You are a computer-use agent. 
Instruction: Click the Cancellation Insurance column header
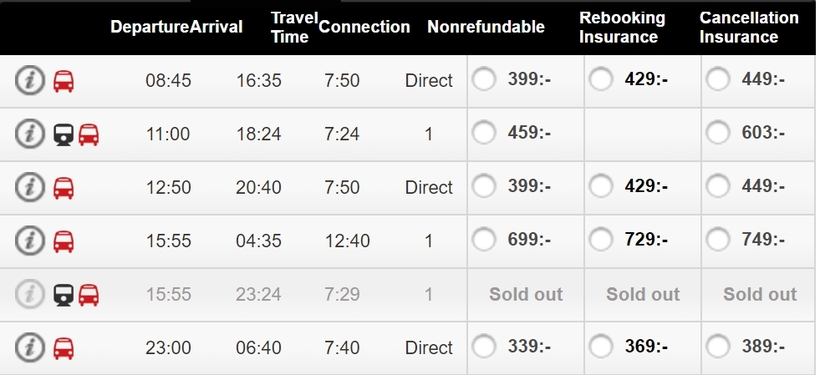pos(749,27)
